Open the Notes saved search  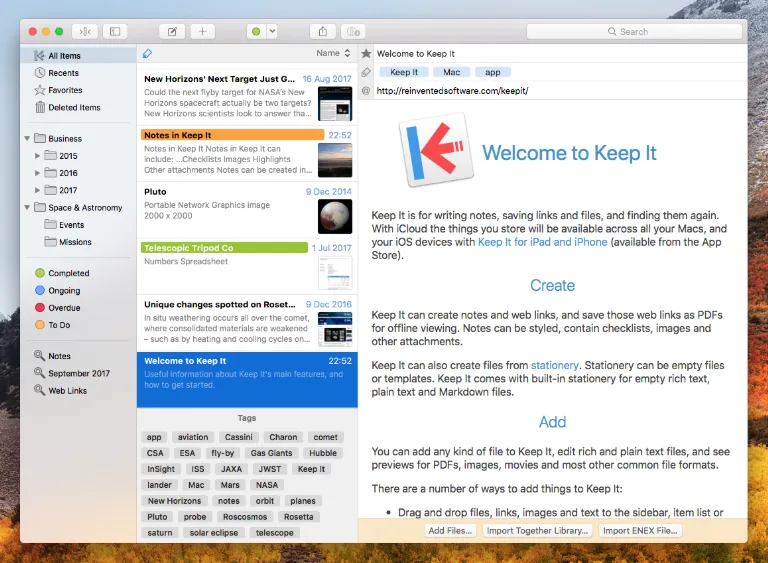[x=52, y=356]
